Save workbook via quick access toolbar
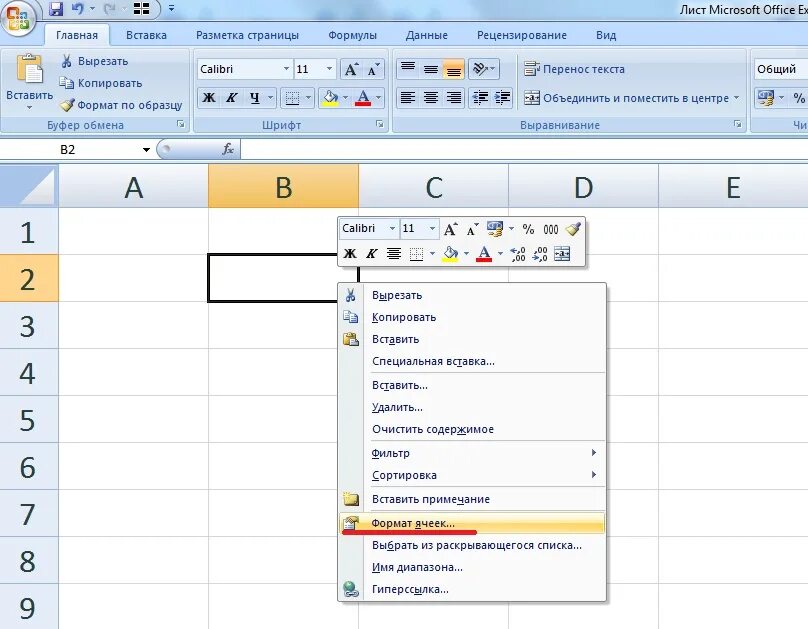 coord(56,9)
